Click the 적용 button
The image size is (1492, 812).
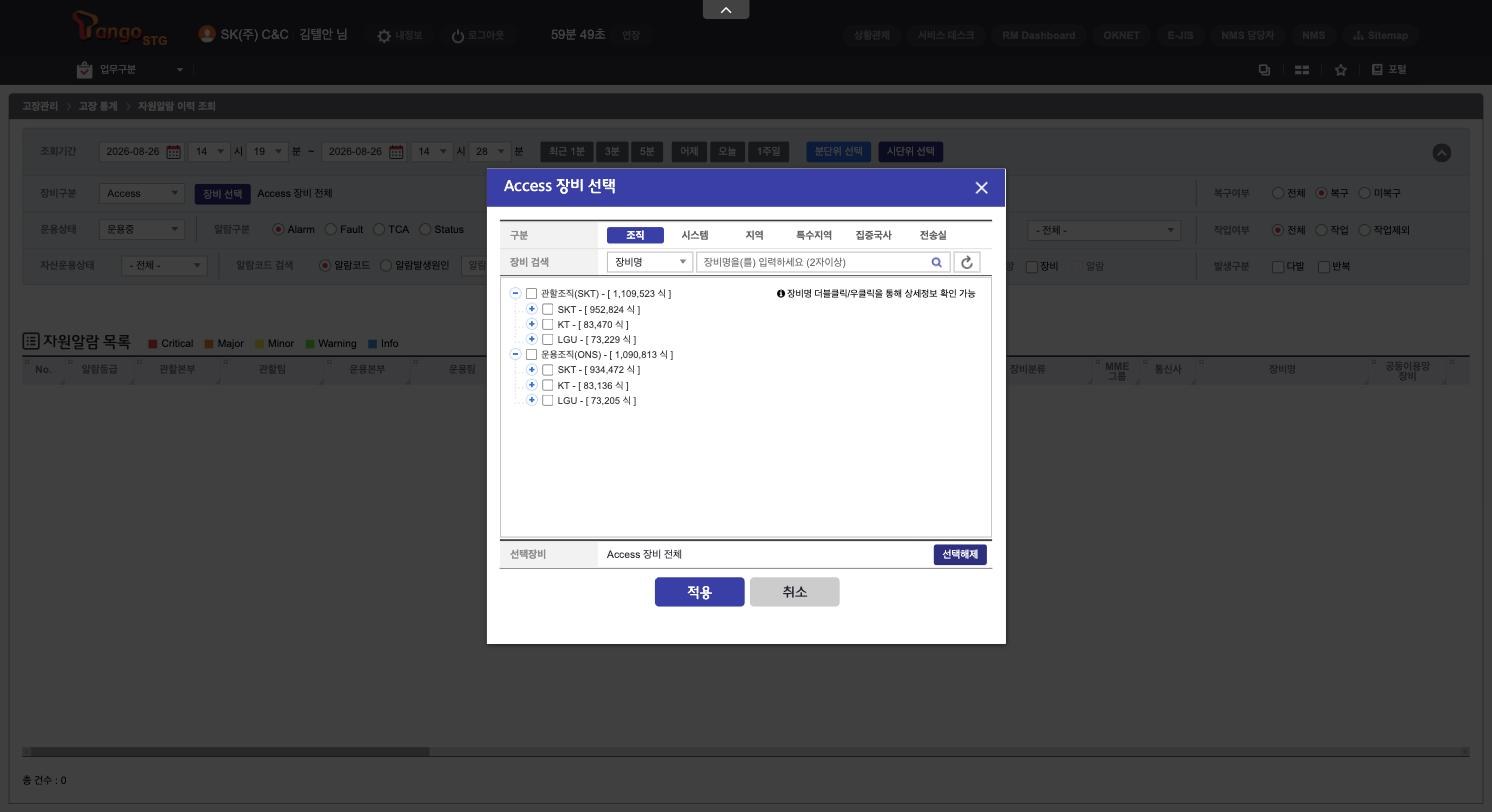pos(700,592)
